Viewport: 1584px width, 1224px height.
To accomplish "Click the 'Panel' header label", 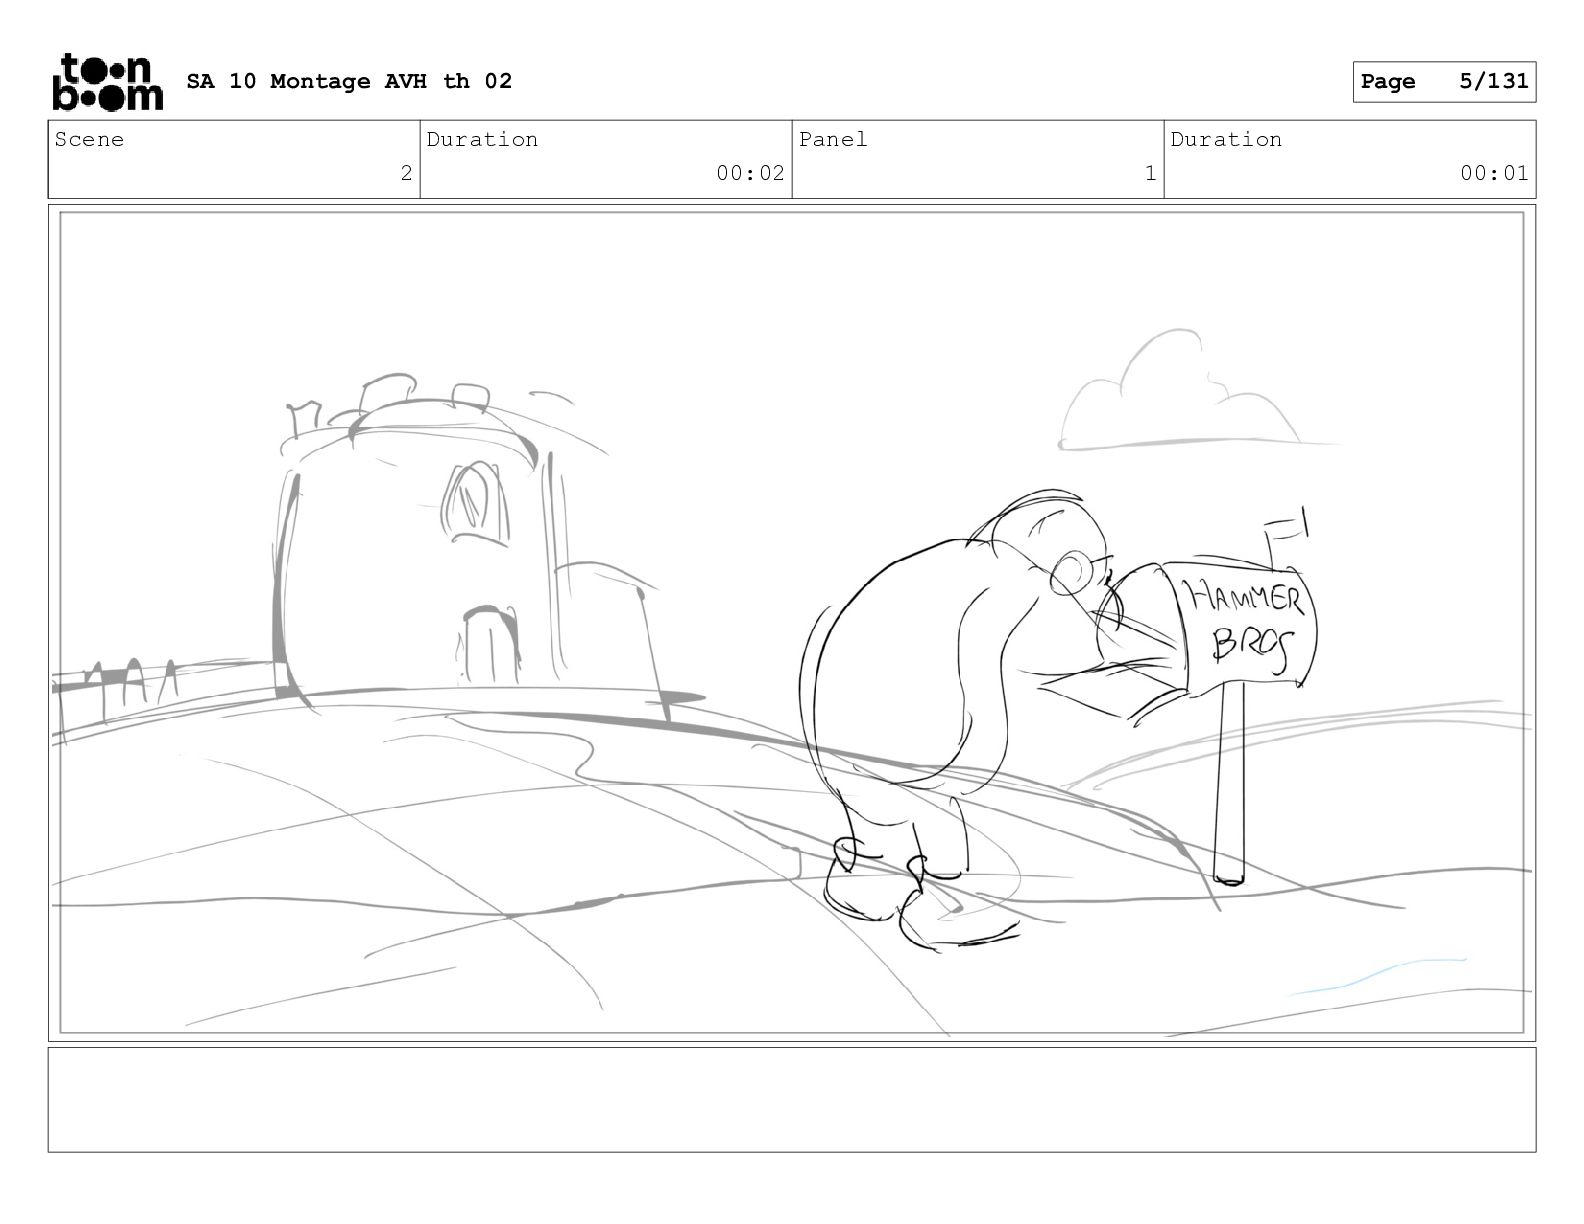I will tap(833, 140).
